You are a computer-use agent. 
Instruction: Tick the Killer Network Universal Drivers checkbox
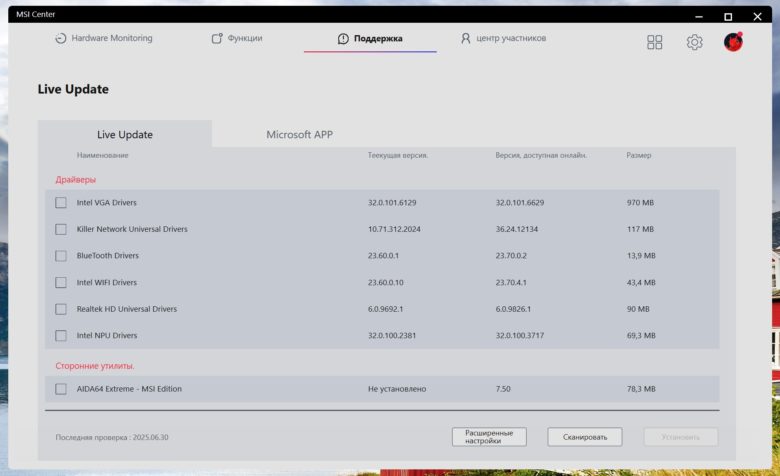[61, 229]
